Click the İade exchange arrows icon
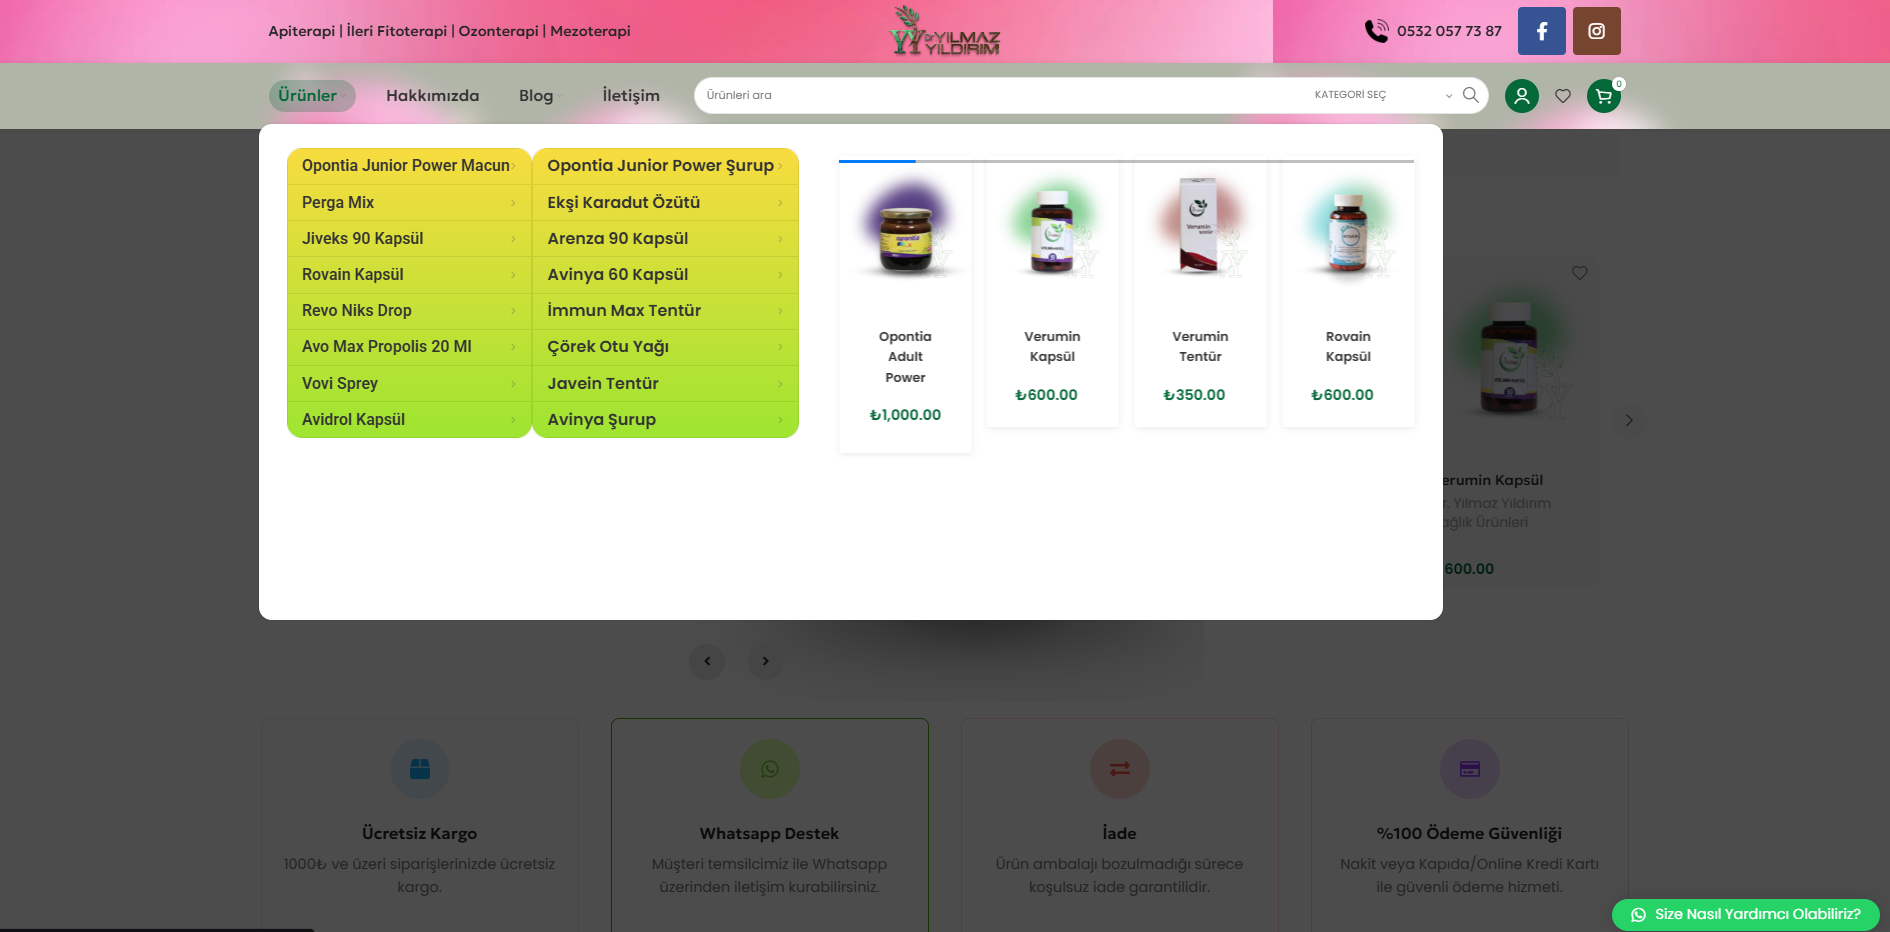The image size is (1890, 932). [1120, 769]
